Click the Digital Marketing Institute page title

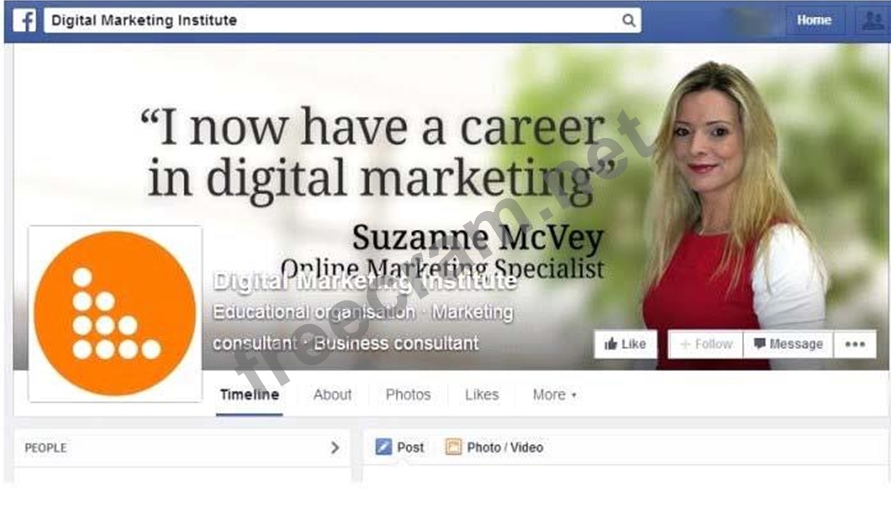pyautogui.click(x=365, y=281)
